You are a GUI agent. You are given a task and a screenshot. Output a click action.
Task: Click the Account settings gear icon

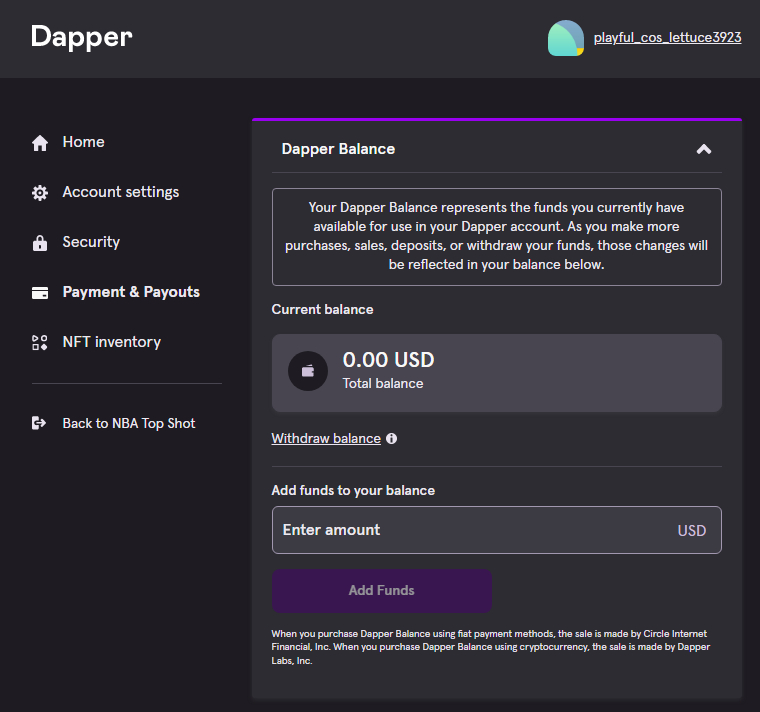point(40,193)
